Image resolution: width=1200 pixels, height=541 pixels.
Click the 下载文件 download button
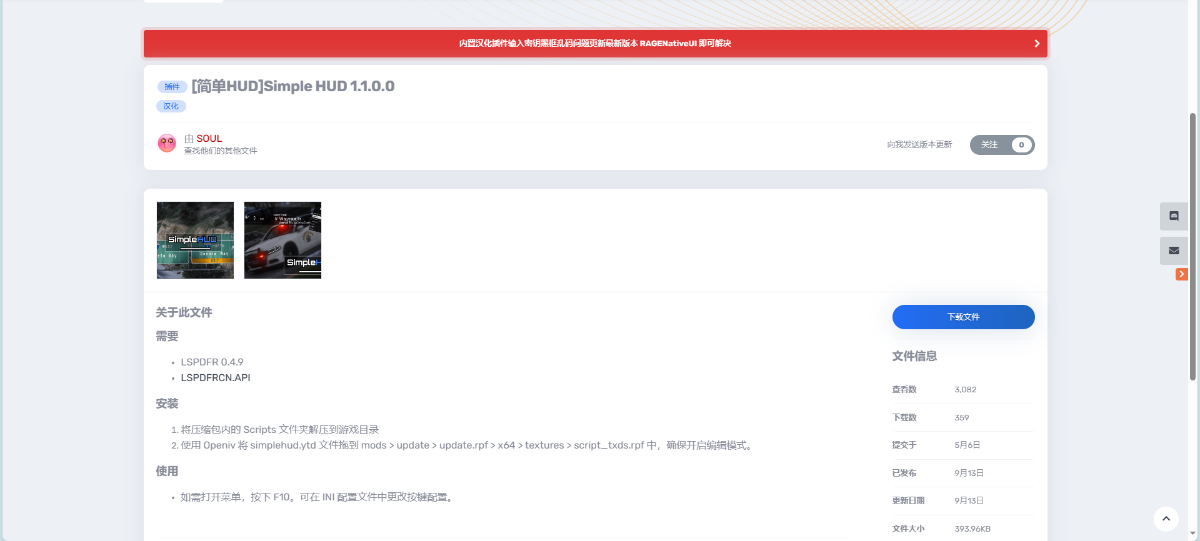pyautogui.click(x=963, y=317)
